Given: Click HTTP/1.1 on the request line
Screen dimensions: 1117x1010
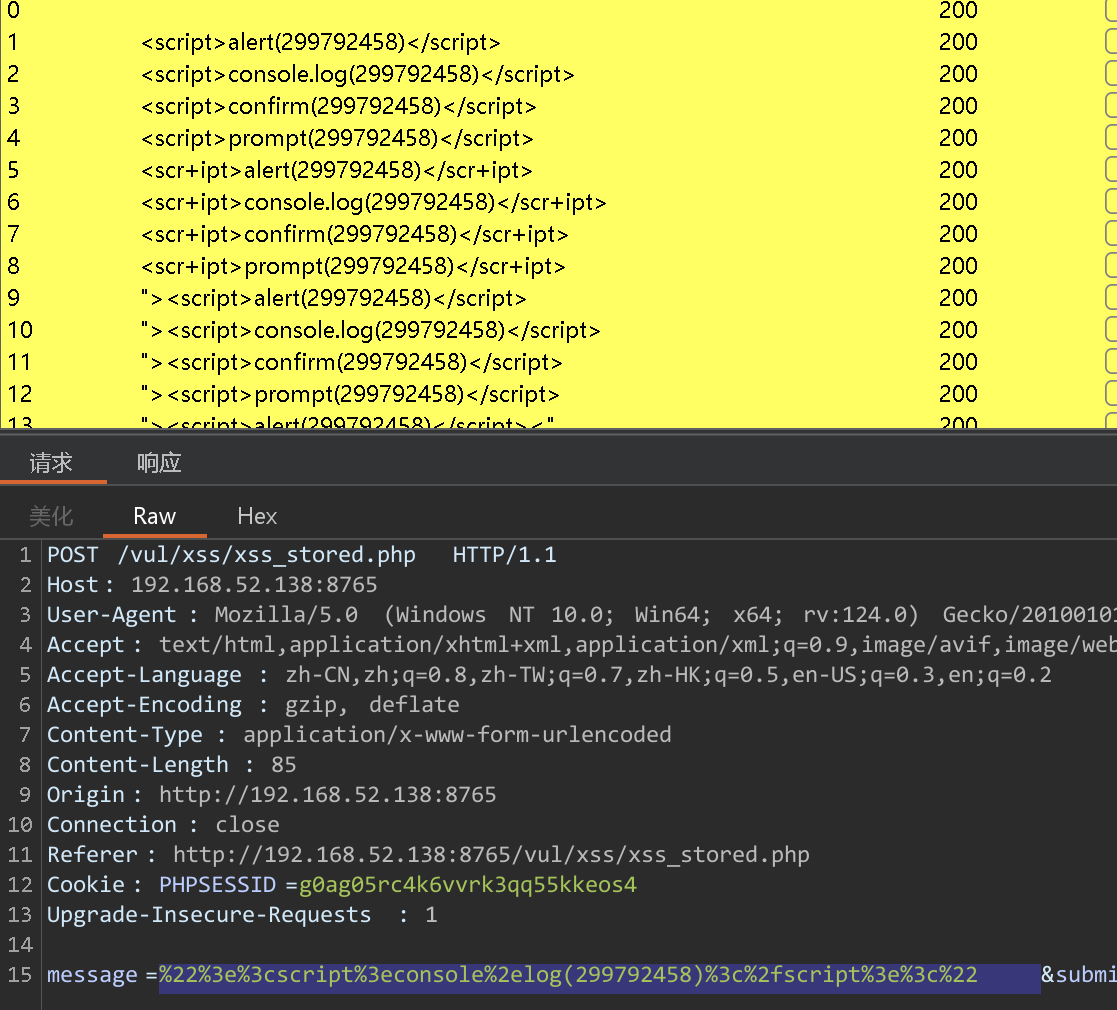Looking at the screenshot, I should click(x=504, y=555).
